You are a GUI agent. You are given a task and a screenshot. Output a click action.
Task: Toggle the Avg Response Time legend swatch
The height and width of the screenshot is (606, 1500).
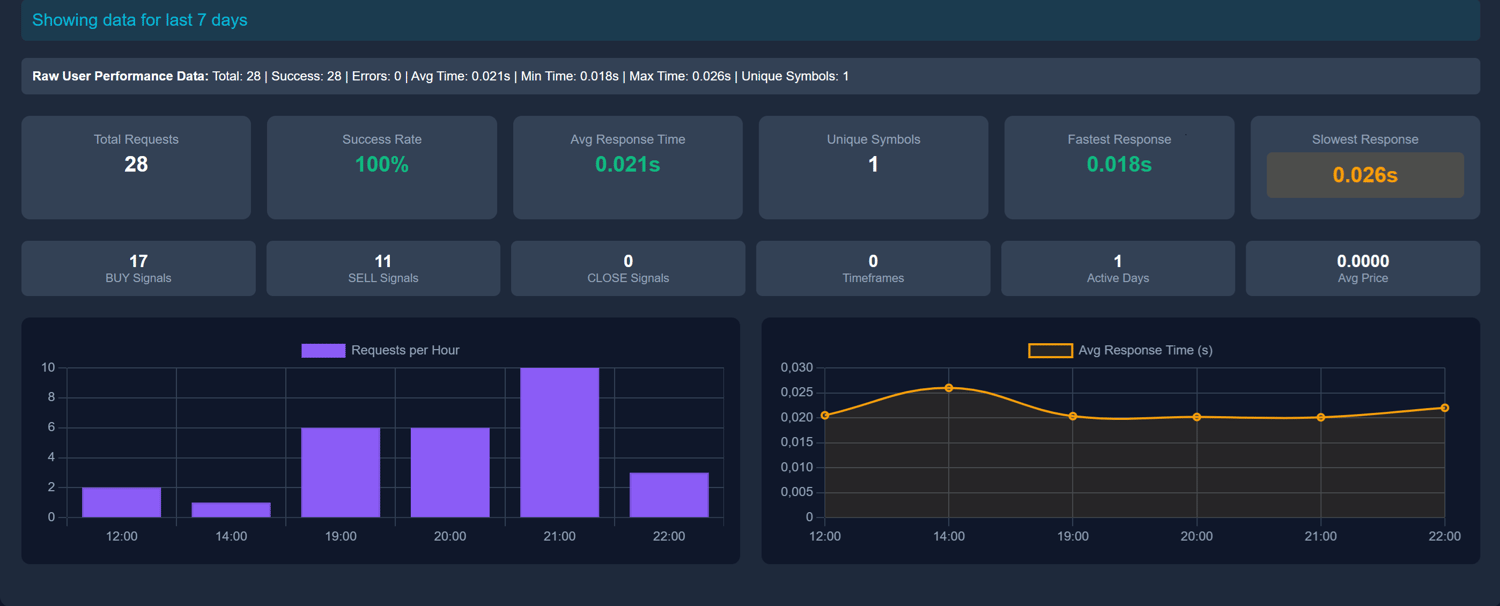pos(1051,350)
